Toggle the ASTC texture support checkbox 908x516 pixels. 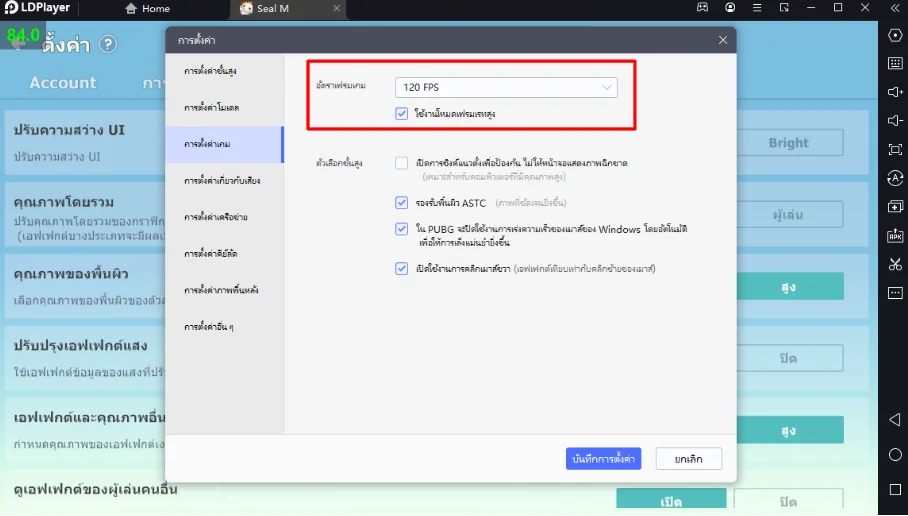click(401, 203)
